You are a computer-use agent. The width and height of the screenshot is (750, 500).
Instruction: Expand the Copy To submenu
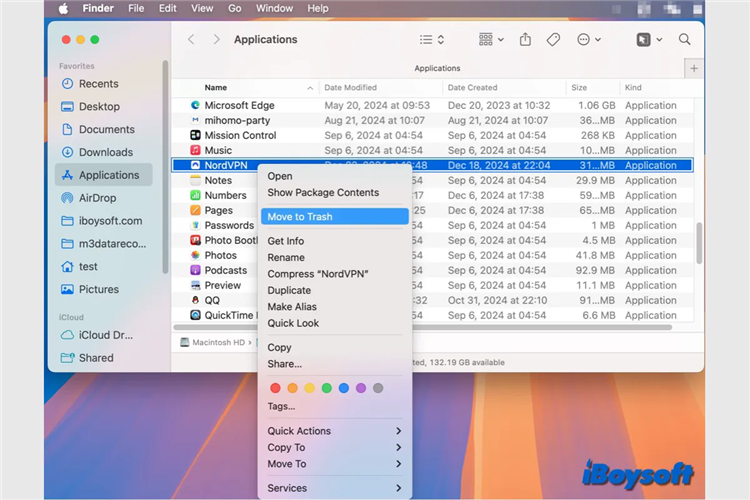(335, 447)
